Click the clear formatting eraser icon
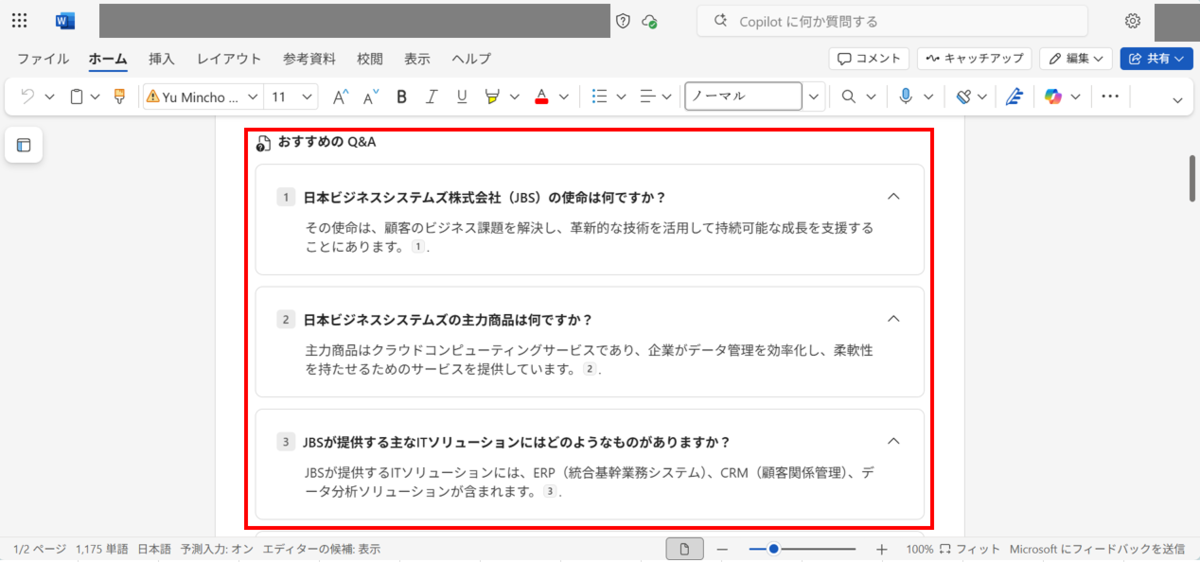Screen dimensions: 1200x562 tap(964, 97)
